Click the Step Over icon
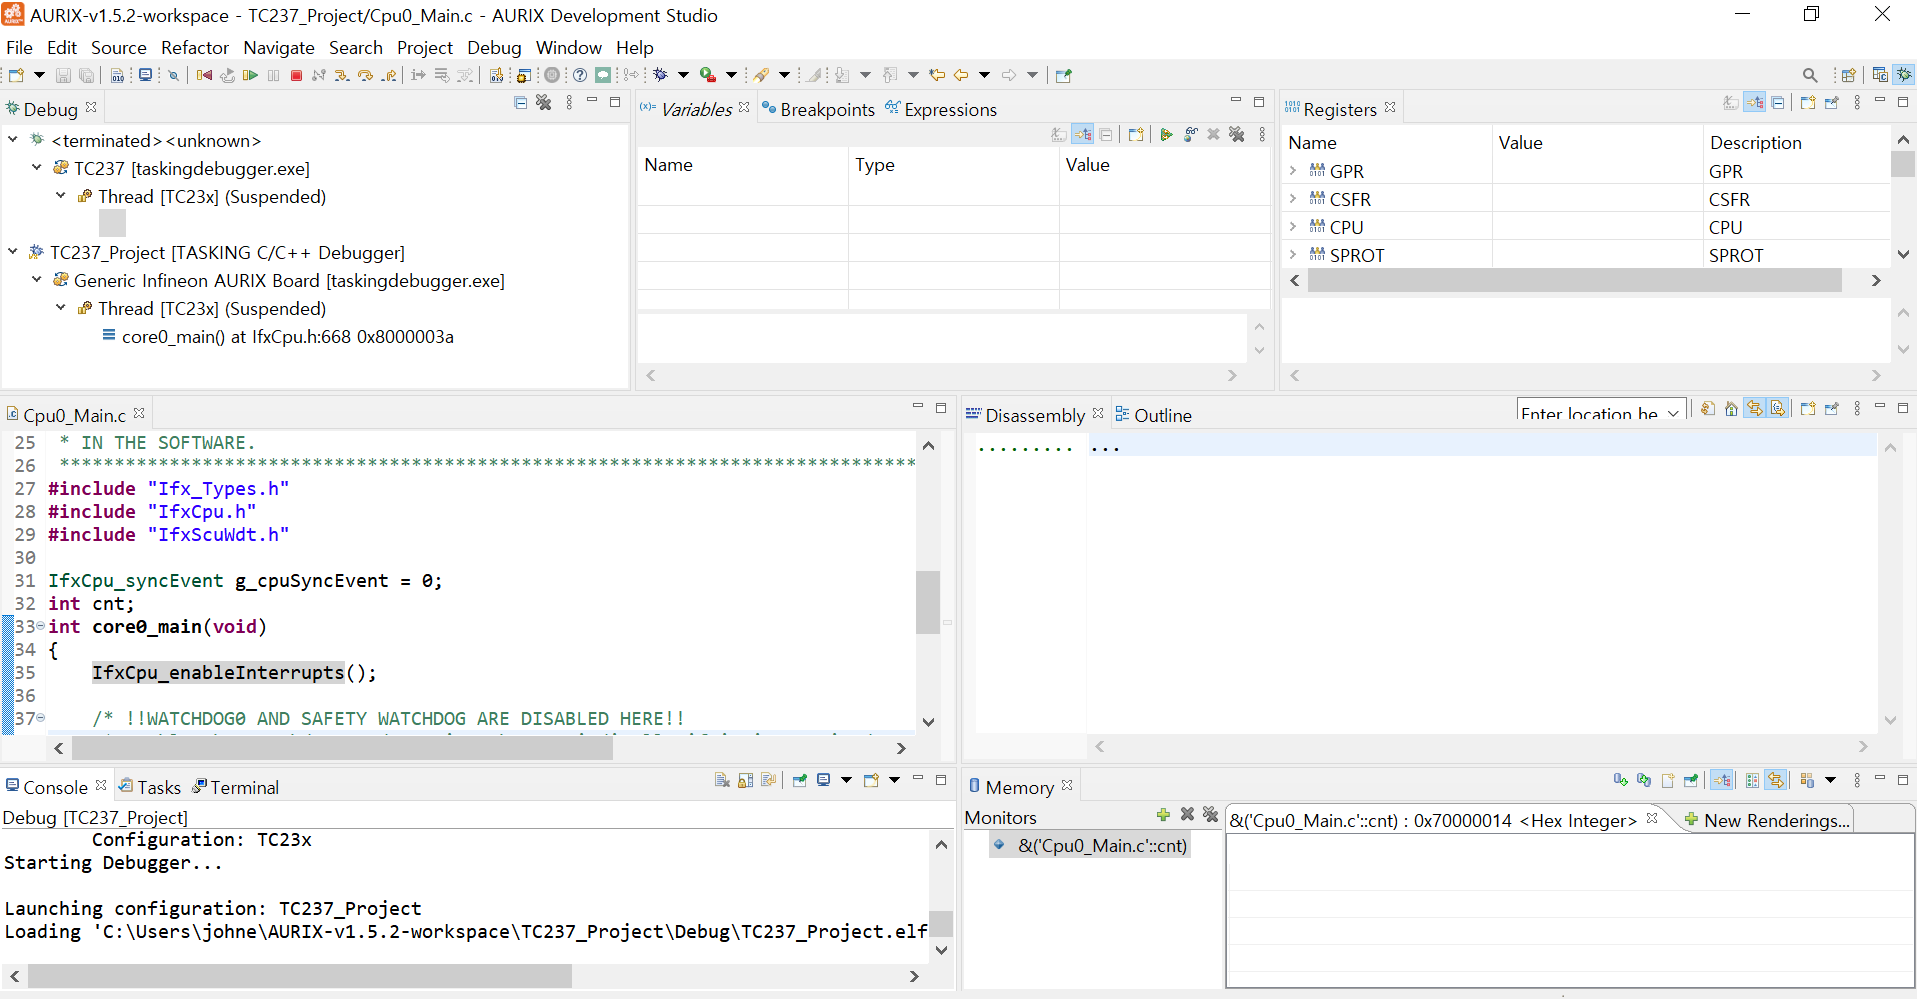 click(x=365, y=75)
